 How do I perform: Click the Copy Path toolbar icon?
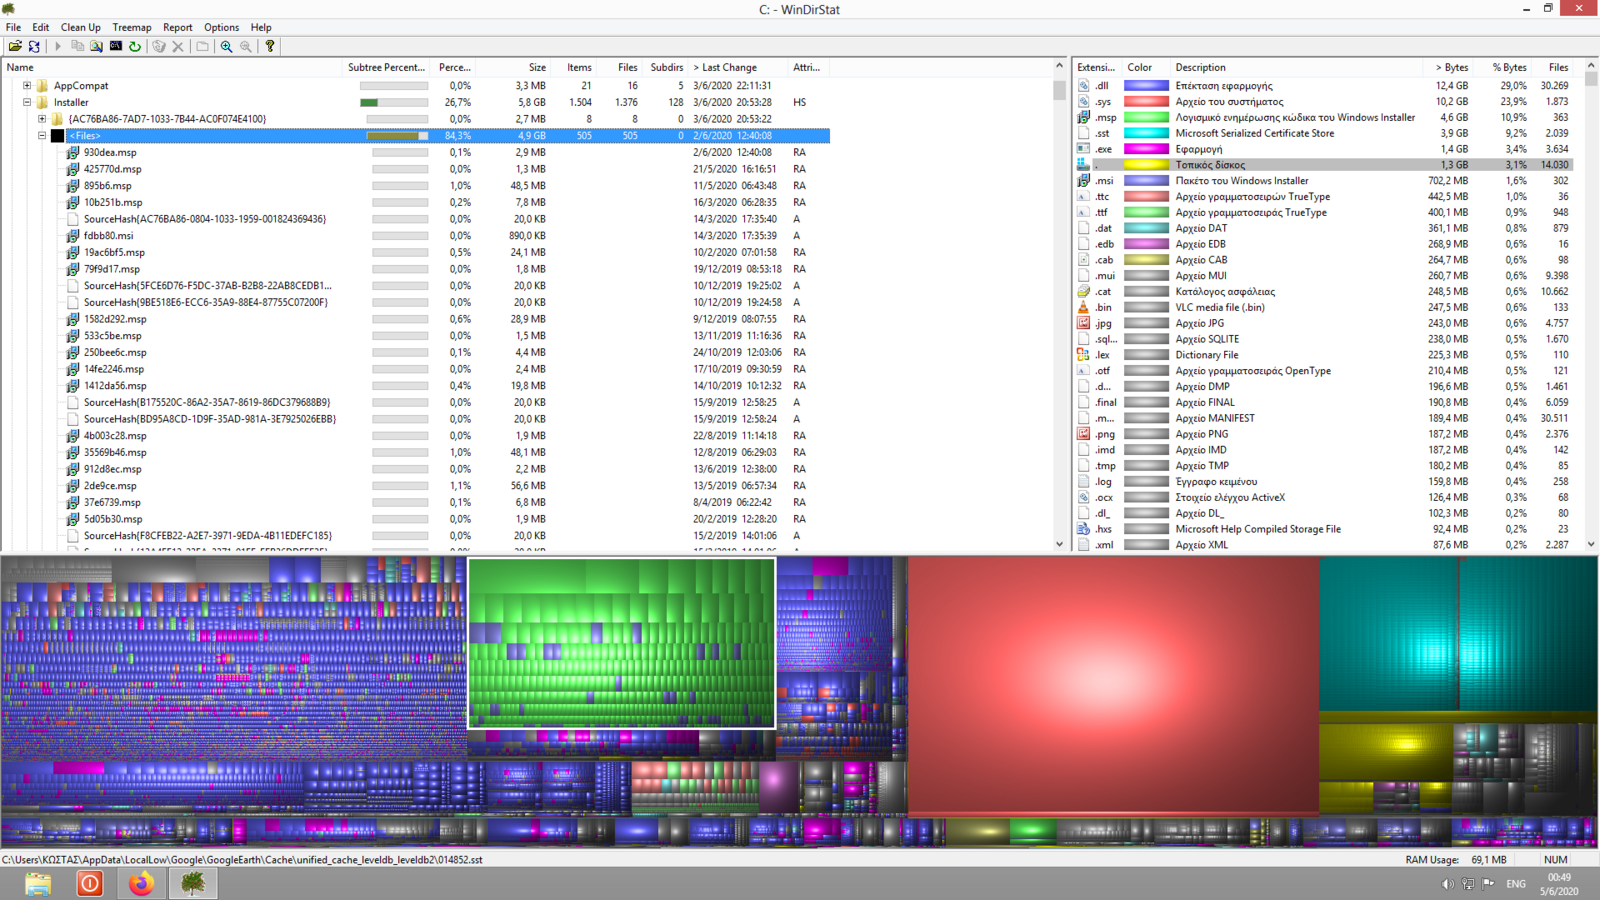pos(78,46)
